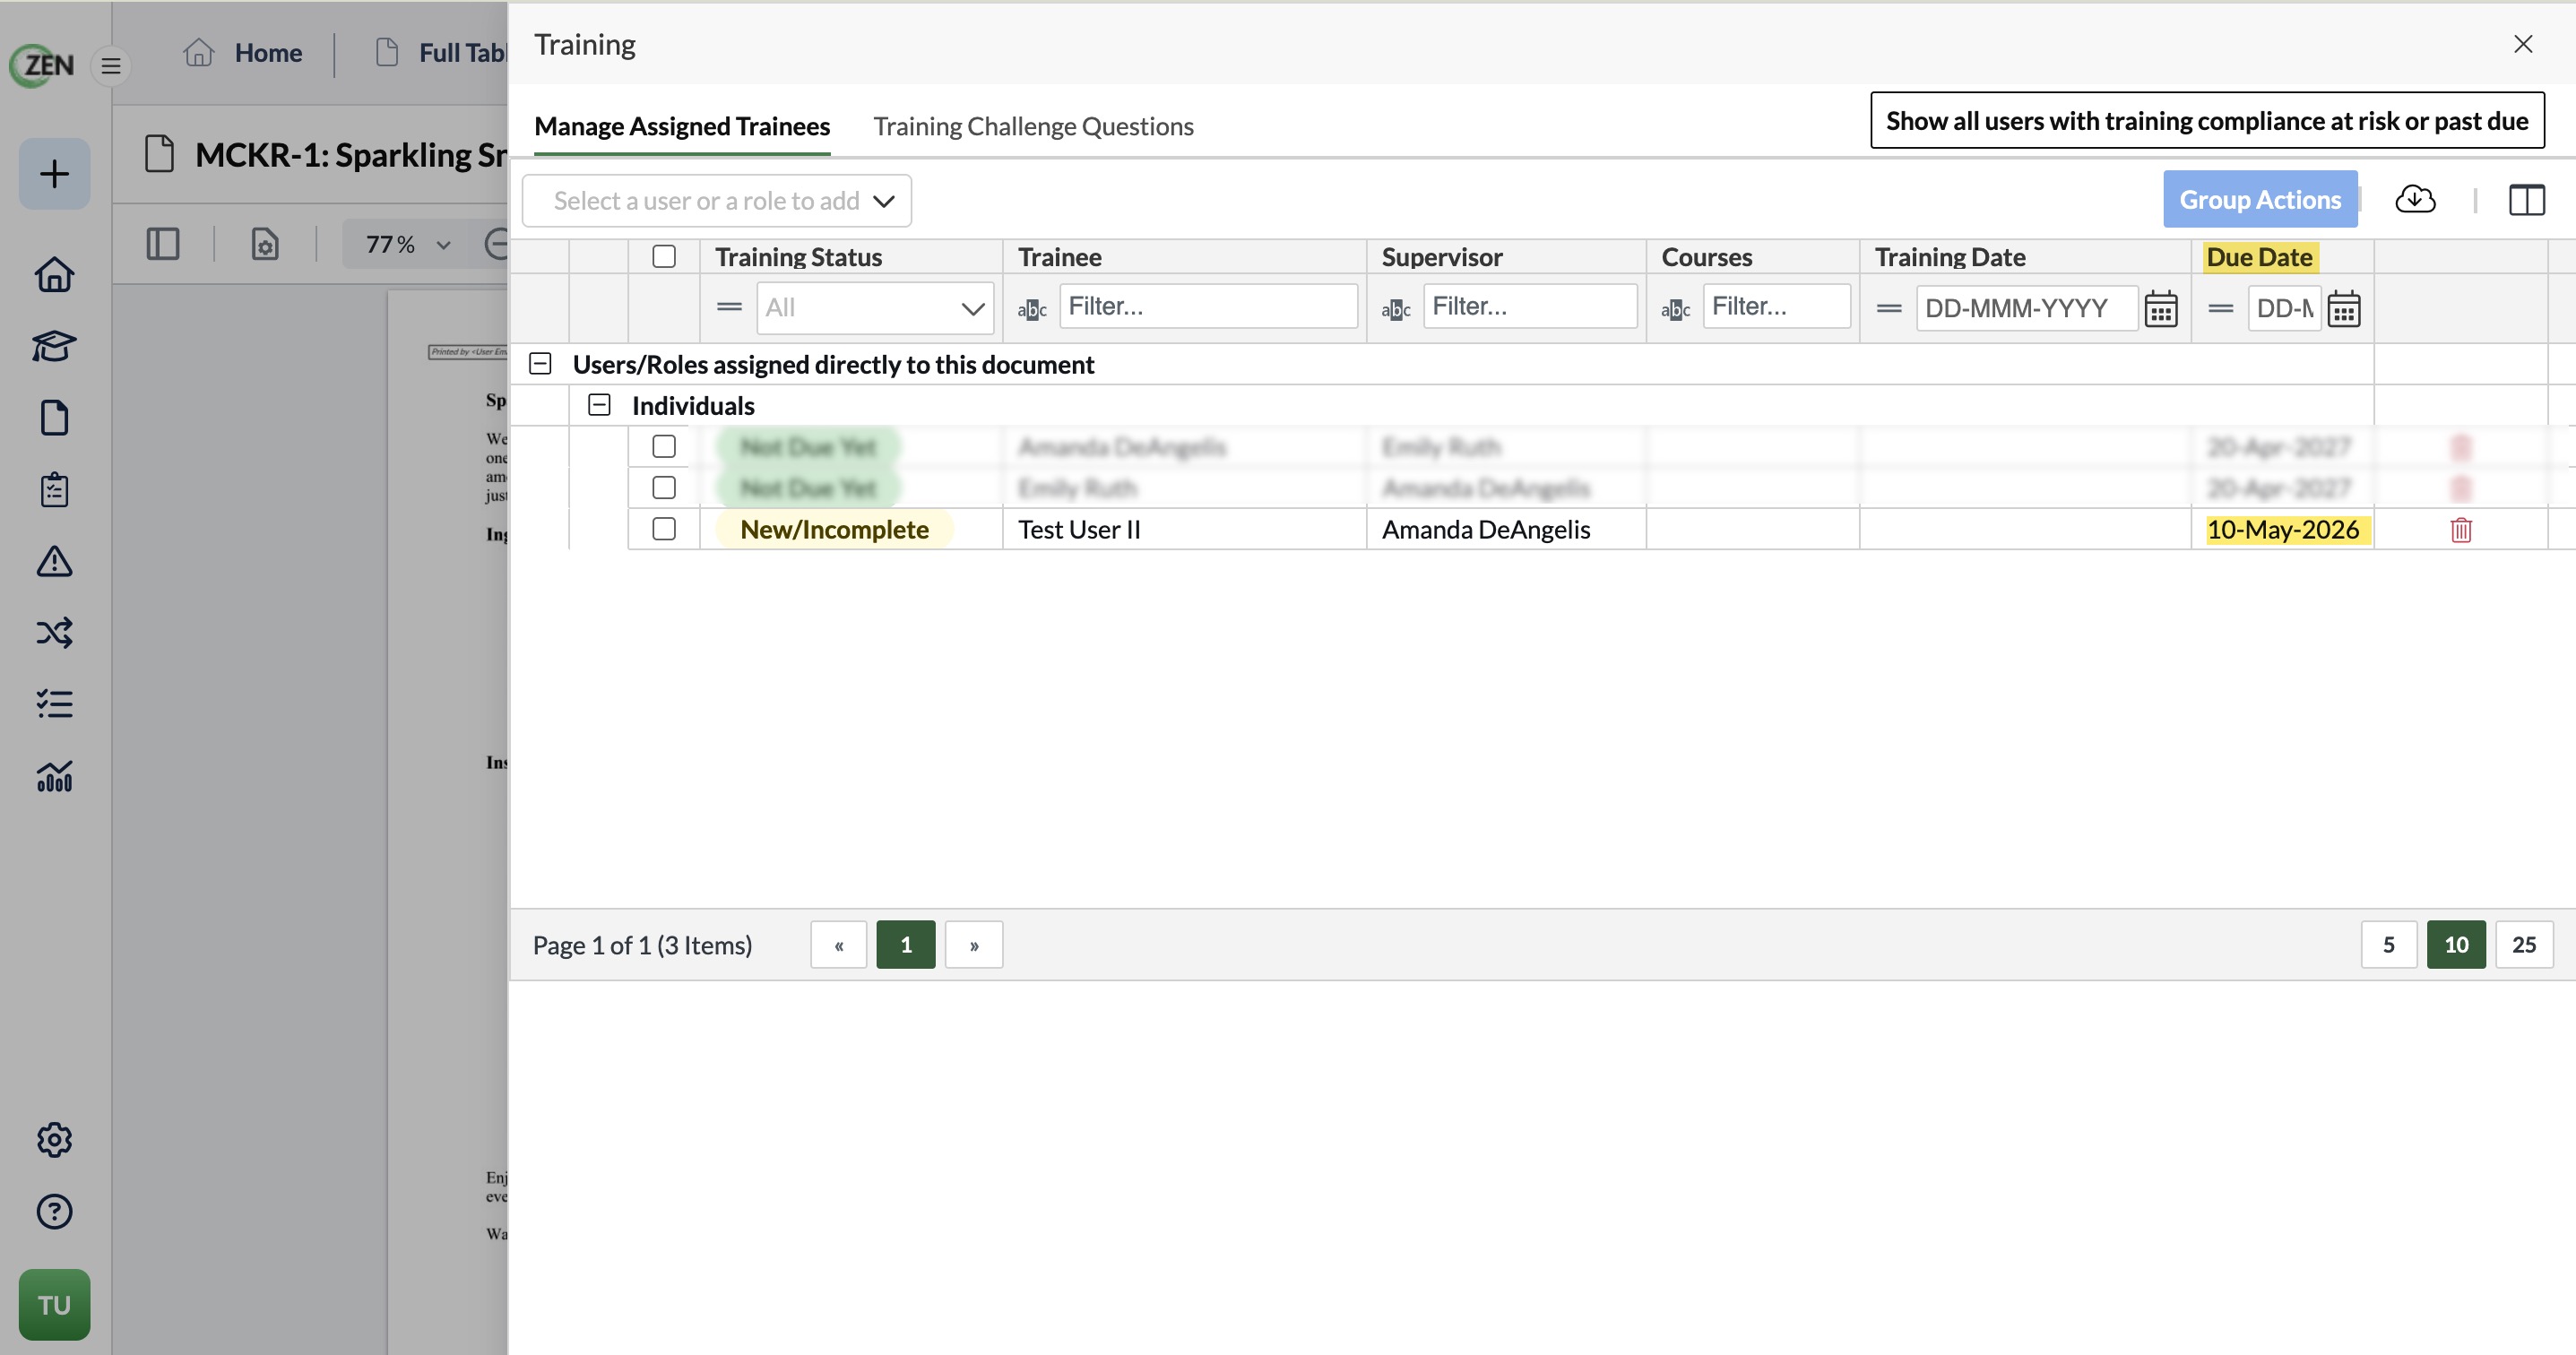2576x1355 pixels.
Task: Set page size to 25 items
Action: [2524, 945]
